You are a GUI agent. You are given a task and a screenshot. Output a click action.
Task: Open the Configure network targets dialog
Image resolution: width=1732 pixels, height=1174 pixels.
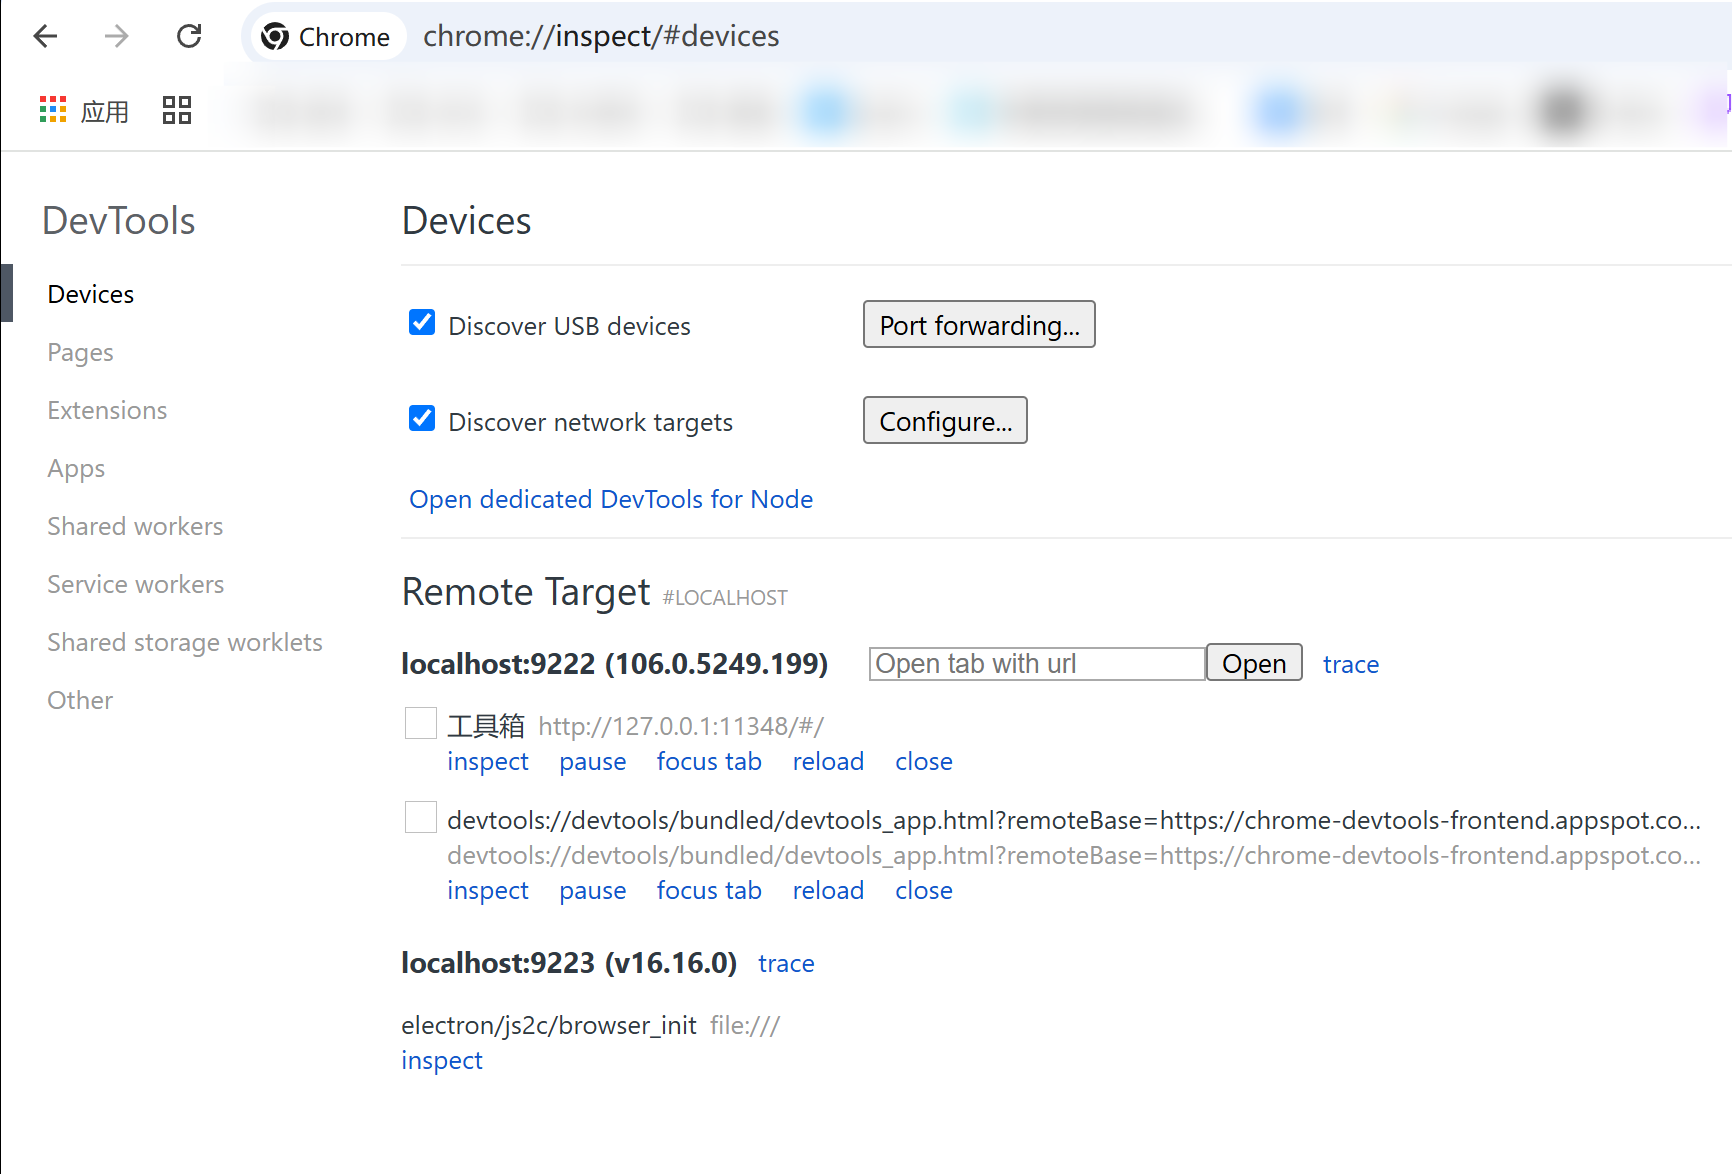(945, 420)
